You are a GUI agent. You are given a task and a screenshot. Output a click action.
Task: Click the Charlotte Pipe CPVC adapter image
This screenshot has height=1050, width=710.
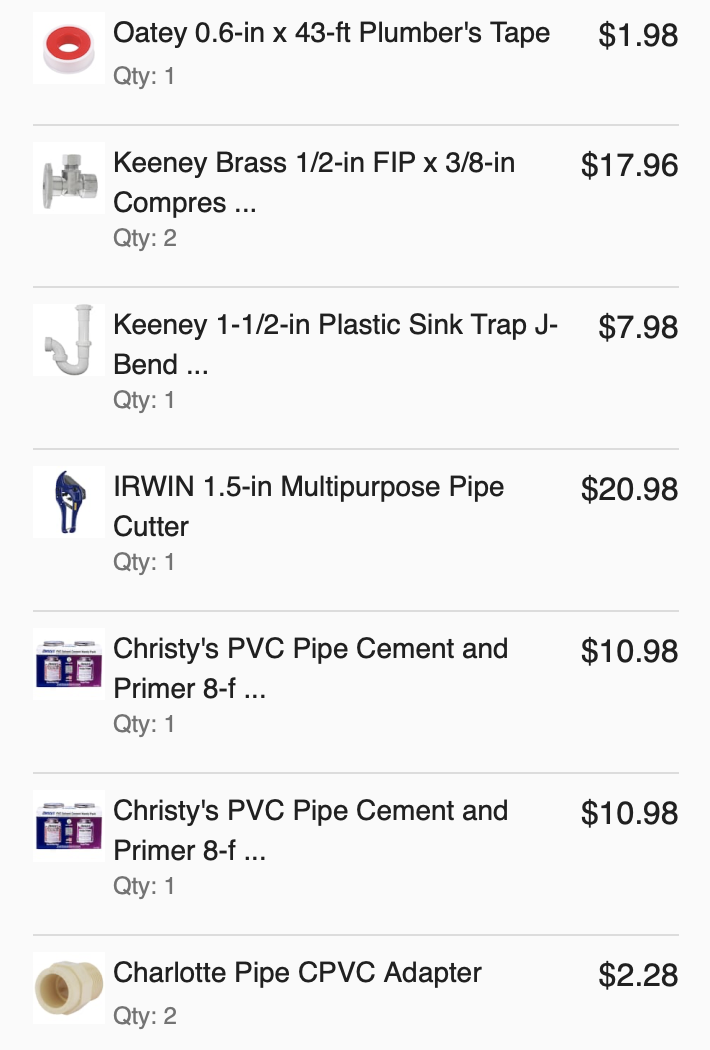tap(69, 988)
